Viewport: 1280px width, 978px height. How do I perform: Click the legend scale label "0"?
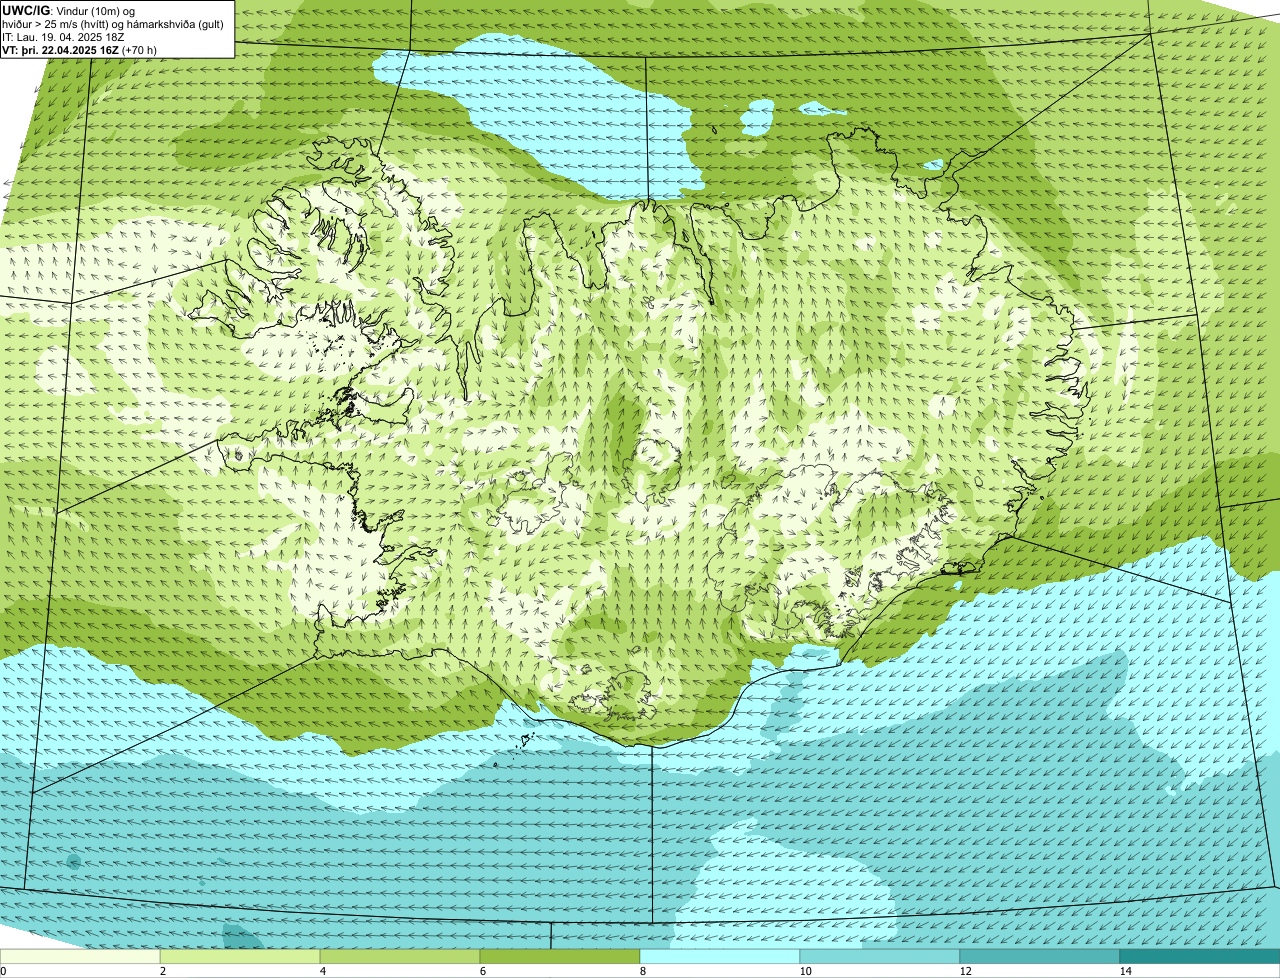click(x=3, y=971)
